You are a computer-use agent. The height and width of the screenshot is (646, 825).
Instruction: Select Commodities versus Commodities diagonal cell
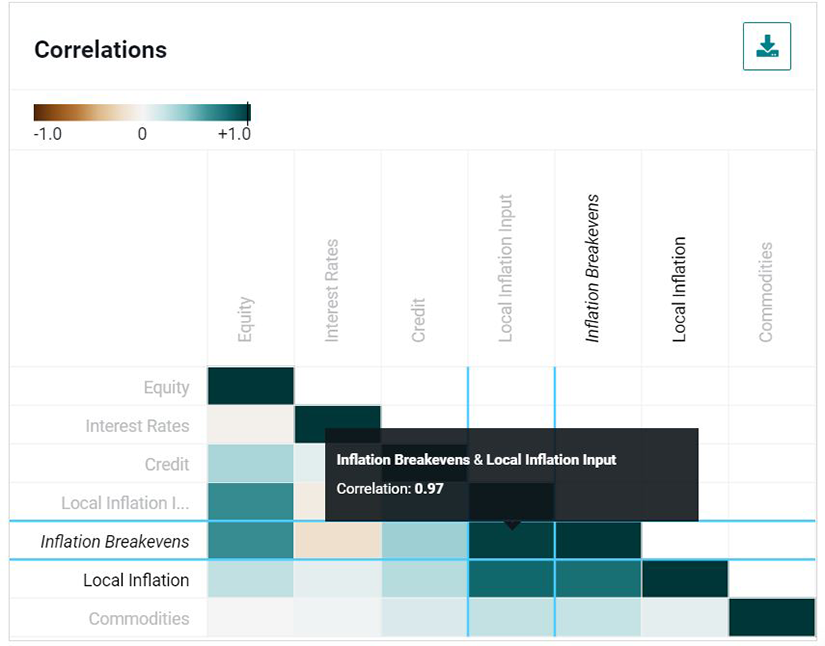(x=771, y=618)
